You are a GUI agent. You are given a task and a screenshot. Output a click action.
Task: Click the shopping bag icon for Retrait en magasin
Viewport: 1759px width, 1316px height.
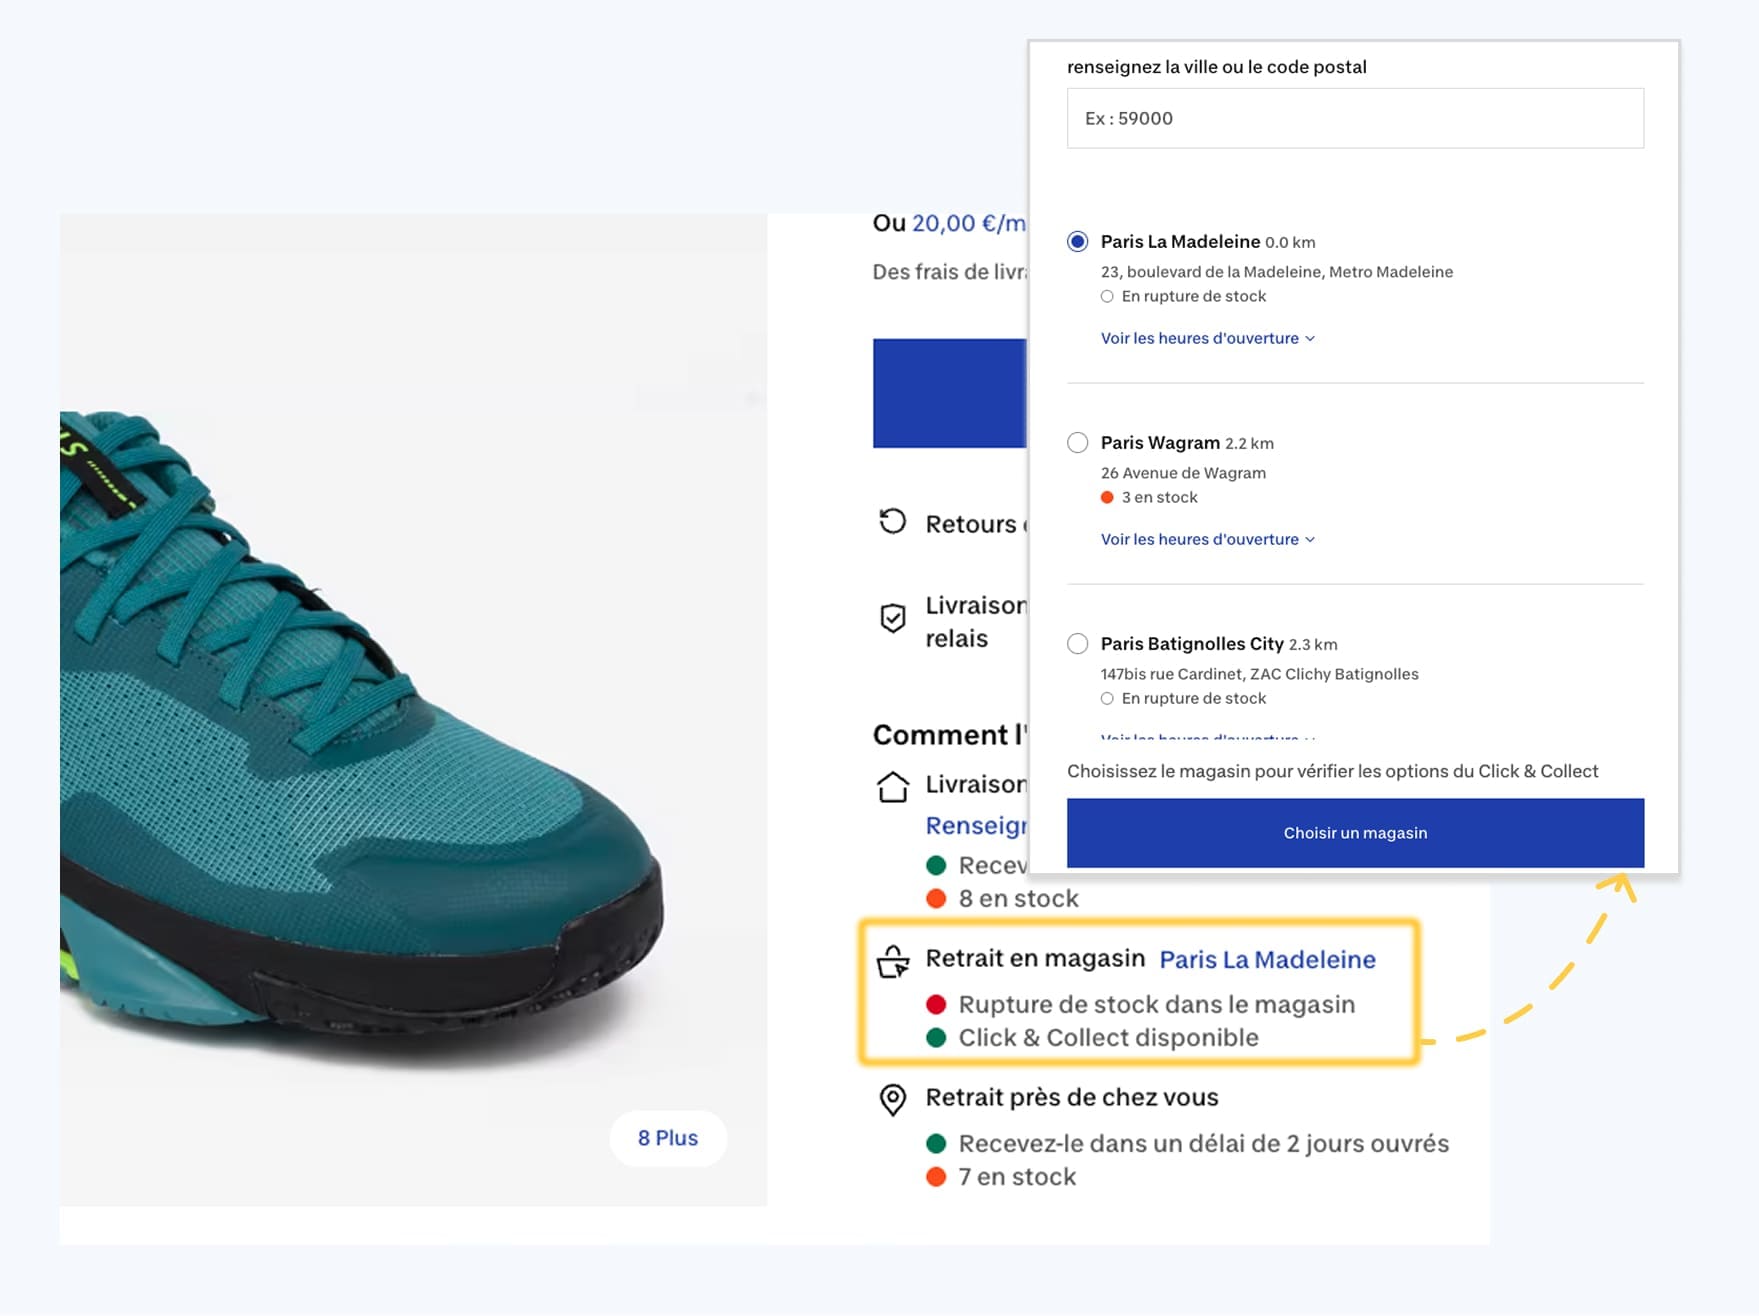[893, 961]
